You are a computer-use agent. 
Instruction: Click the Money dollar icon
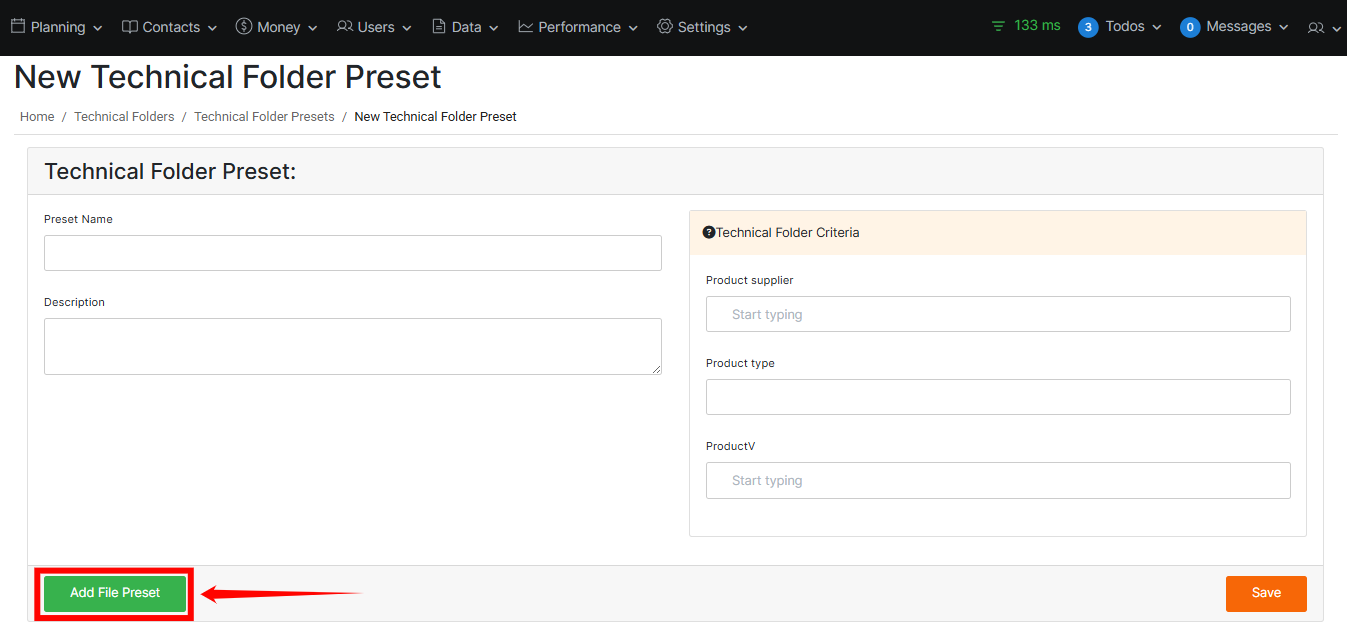click(244, 27)
